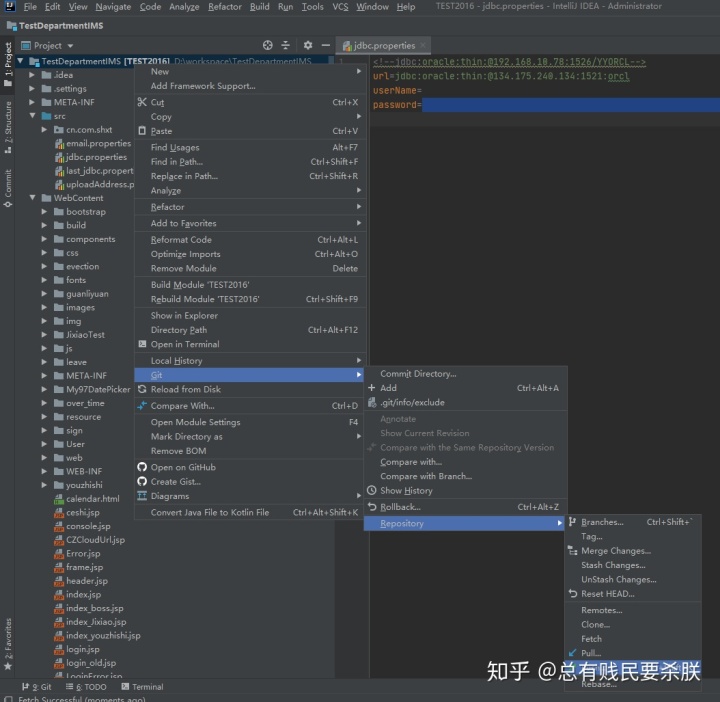Open the VCS menu
This screenshot has height=702, width=720.
(340, 6)
